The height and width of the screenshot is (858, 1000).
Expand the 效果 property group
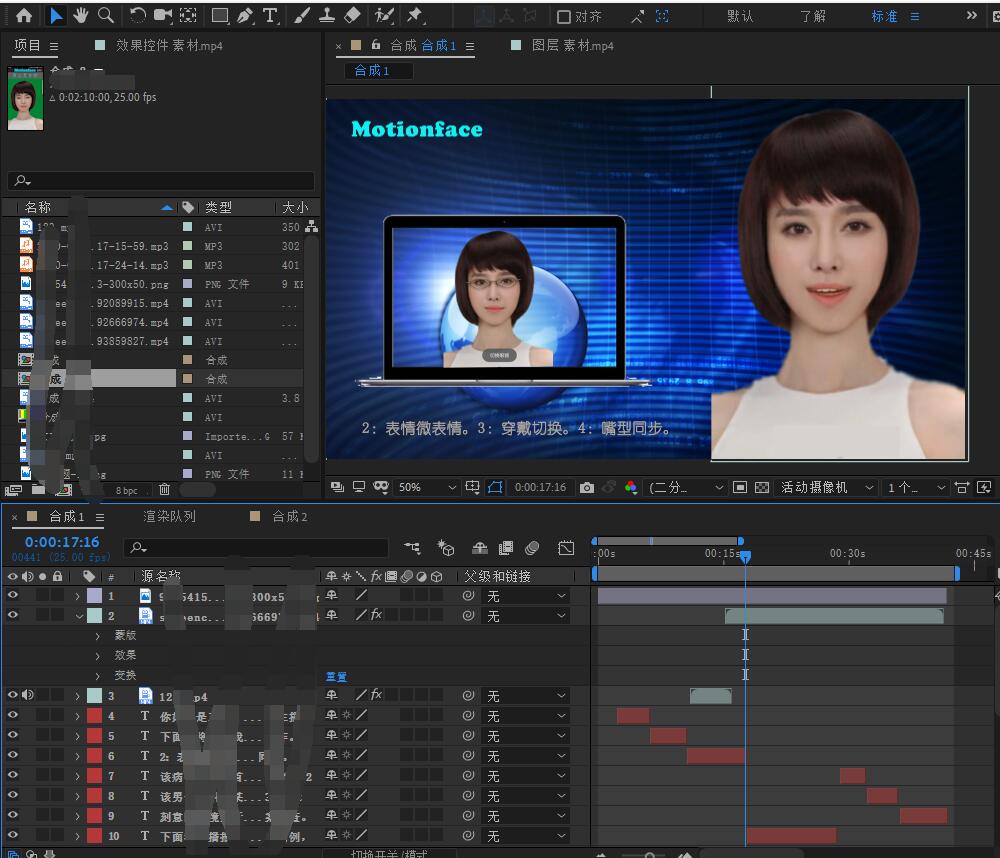point(98,656)
